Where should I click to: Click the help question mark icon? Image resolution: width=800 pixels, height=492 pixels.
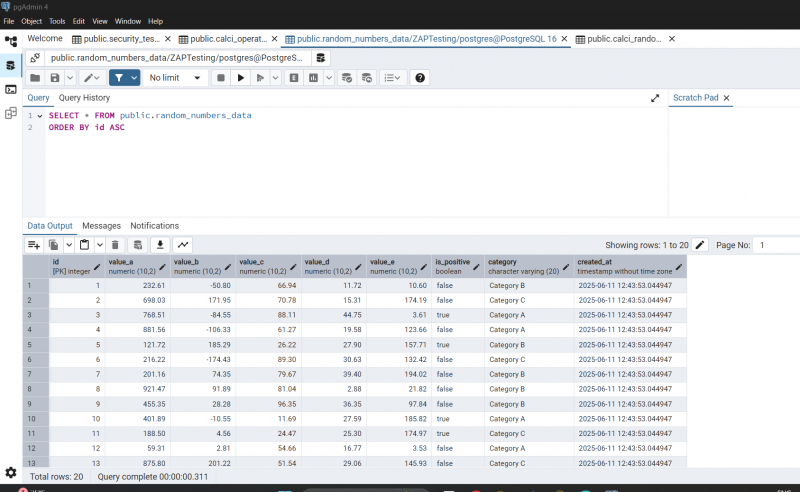[x=420, y=77]
